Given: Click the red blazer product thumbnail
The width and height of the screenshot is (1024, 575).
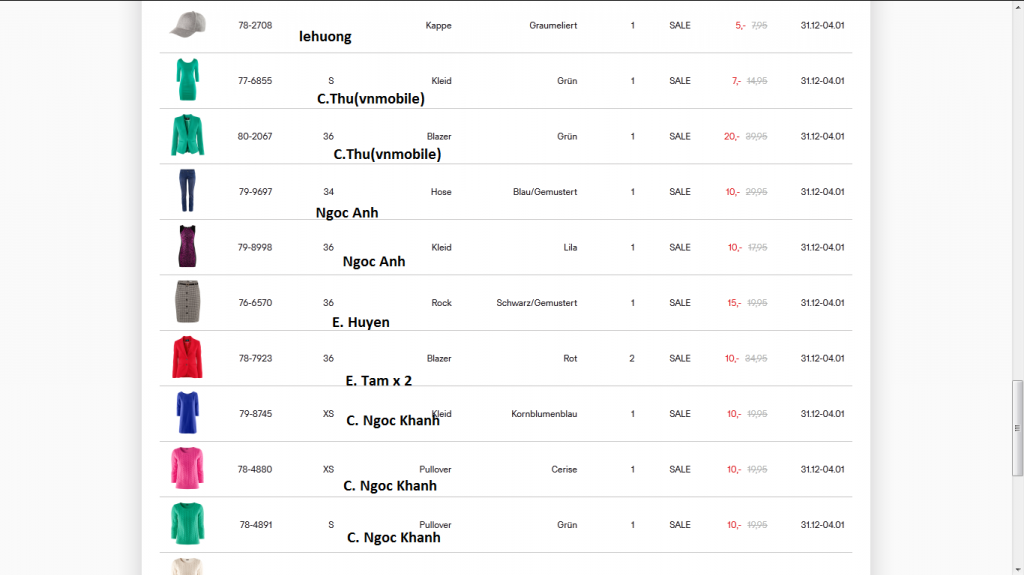Looking at the screenshot, I should pyautogui.click(x=187, y=357).
